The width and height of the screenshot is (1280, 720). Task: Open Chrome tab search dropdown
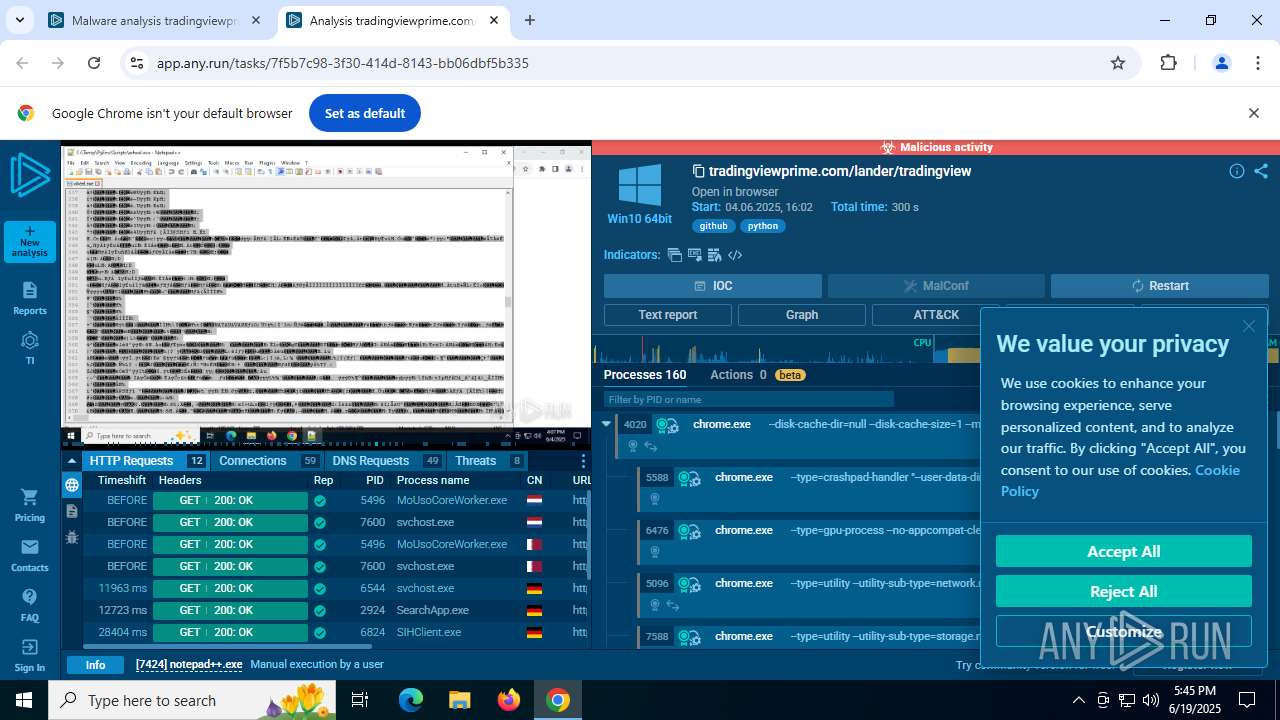(20, 20)
